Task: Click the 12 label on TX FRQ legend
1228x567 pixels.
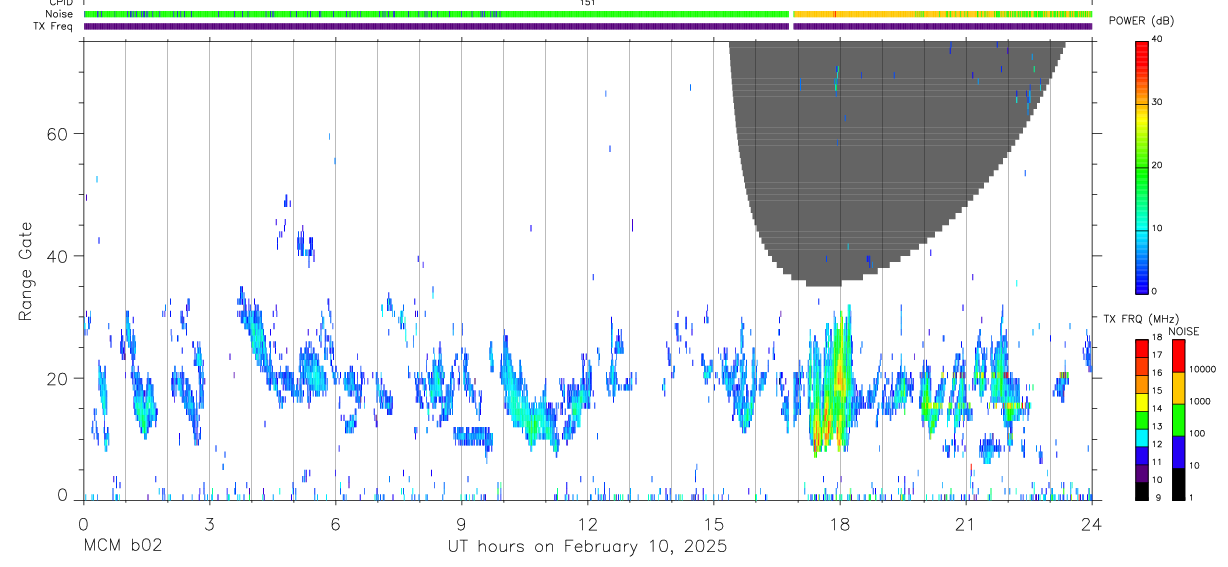Action: (1157, 444)
